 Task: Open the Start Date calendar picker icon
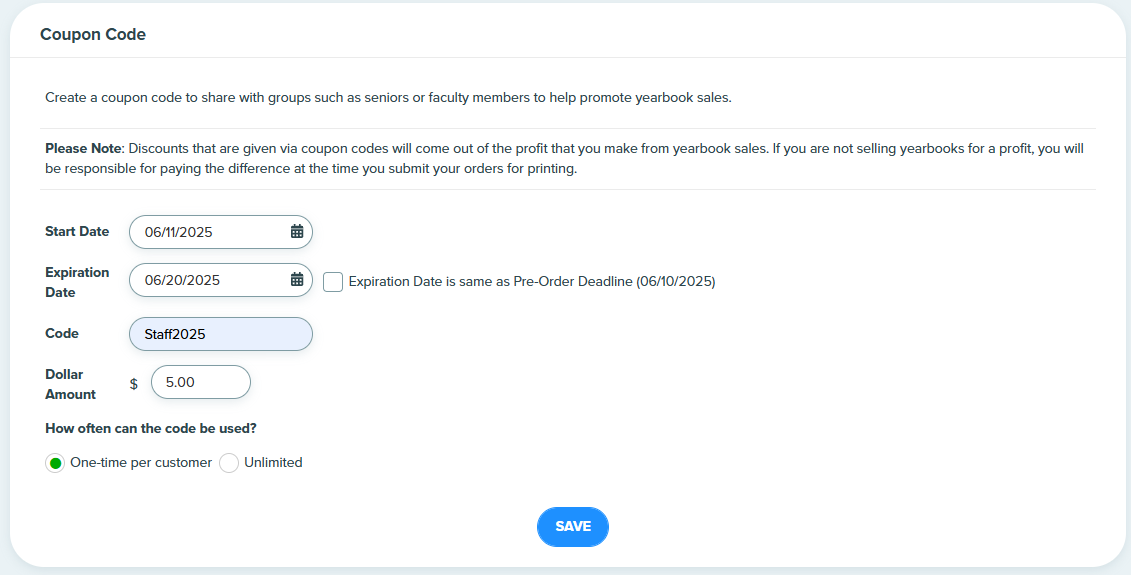(x=297, y=232)
